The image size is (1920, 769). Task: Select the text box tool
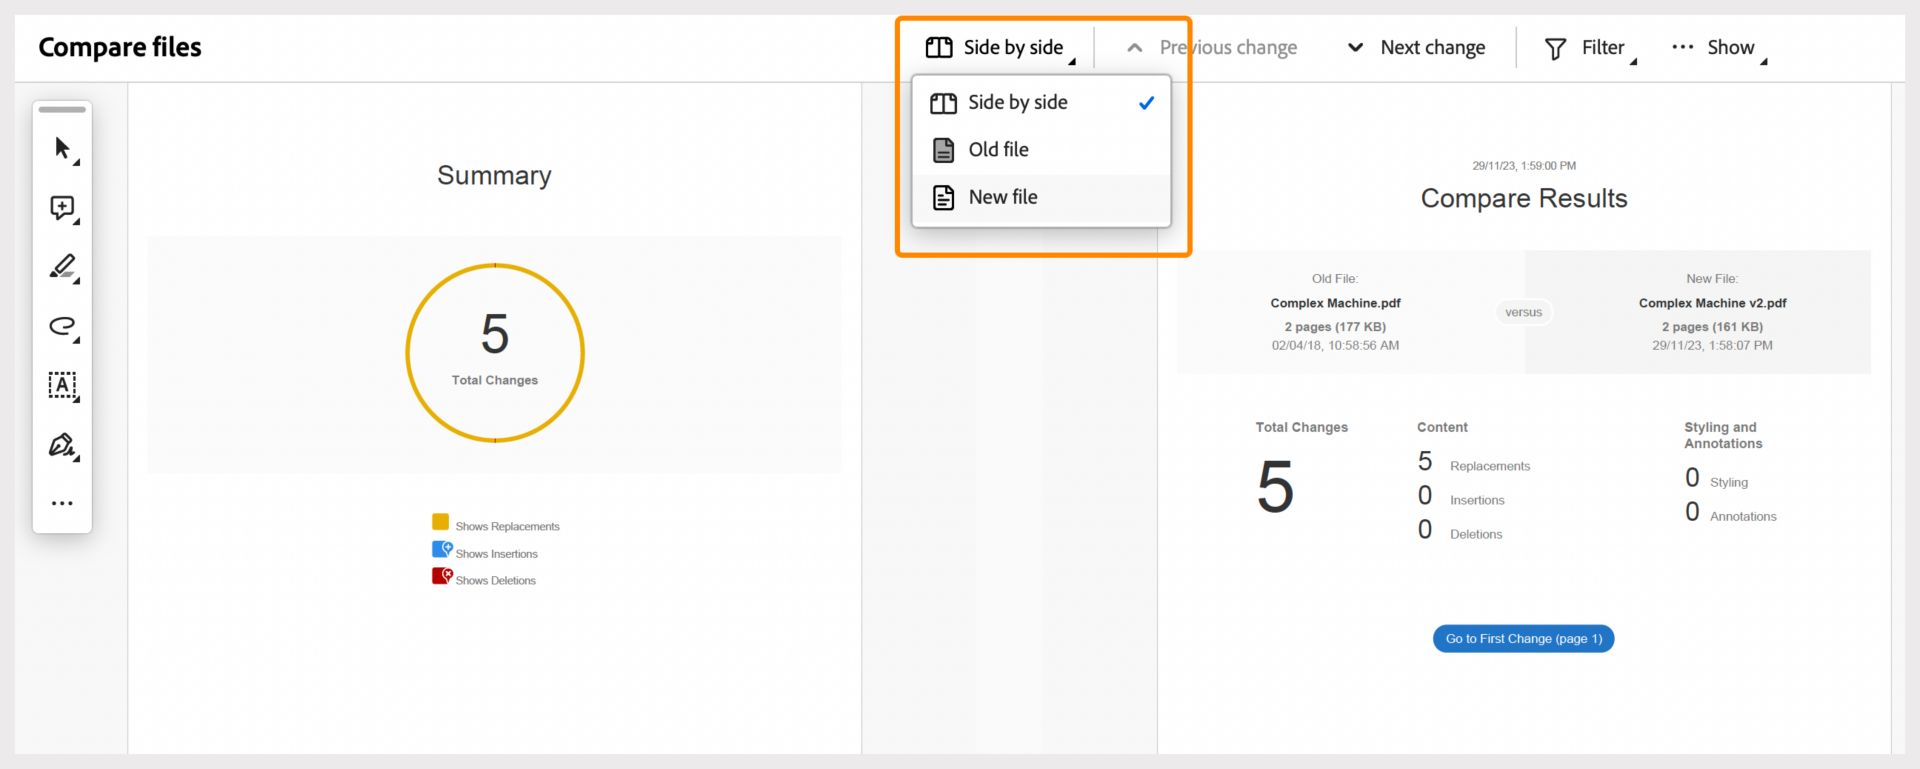tap(62, 385)
